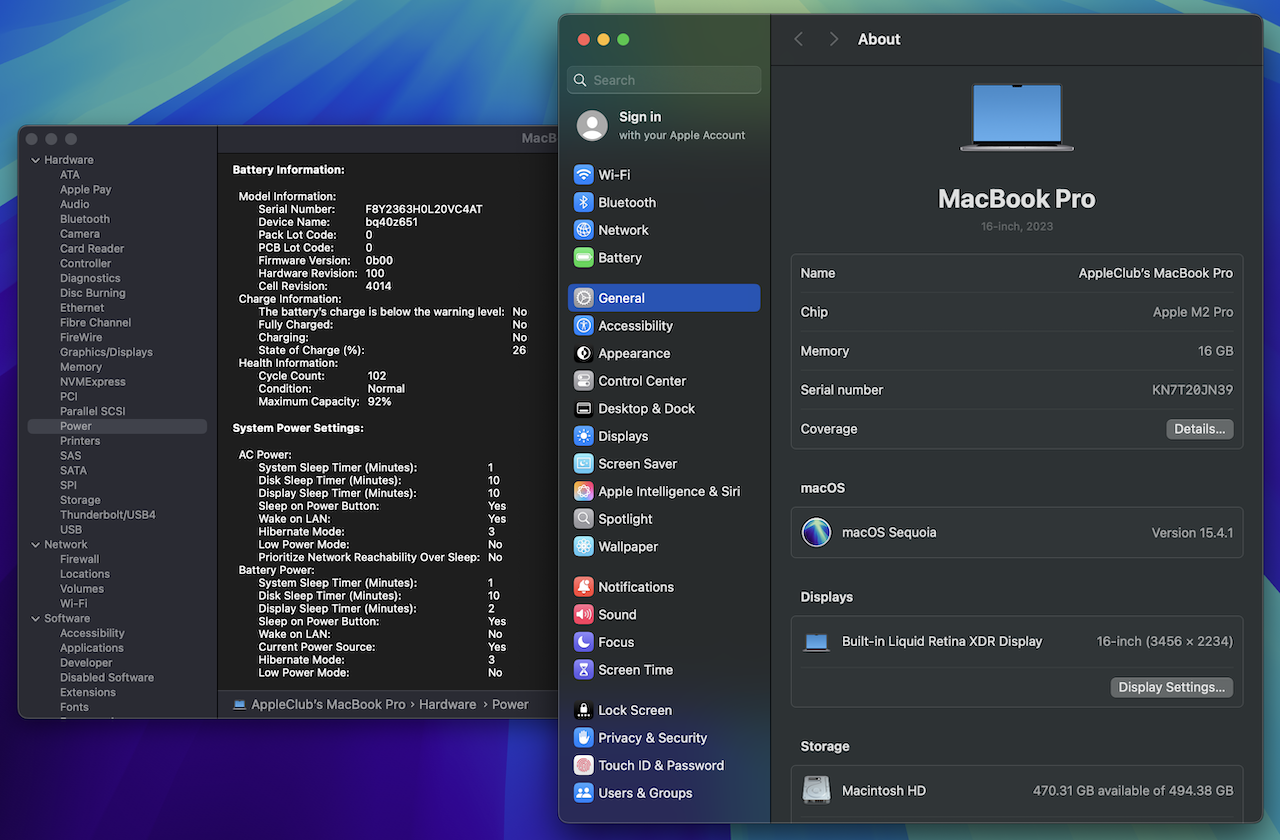
Task: Click the 470.31 GB available storage text
Action: tap(1133, 790)
